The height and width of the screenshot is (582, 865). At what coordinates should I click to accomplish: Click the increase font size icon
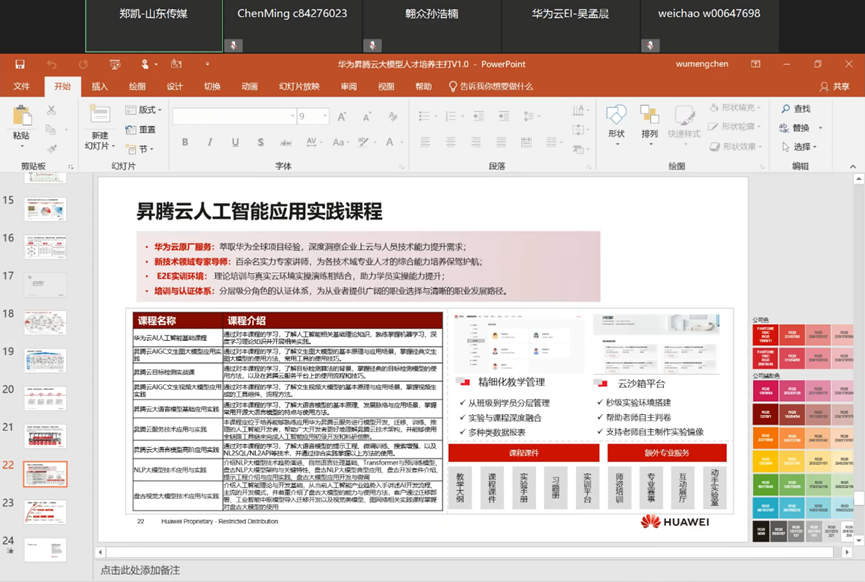click(x=342, y=116)
